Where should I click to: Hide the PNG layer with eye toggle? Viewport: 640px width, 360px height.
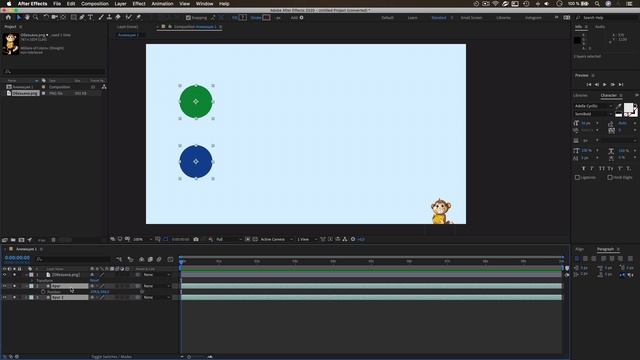4,275
